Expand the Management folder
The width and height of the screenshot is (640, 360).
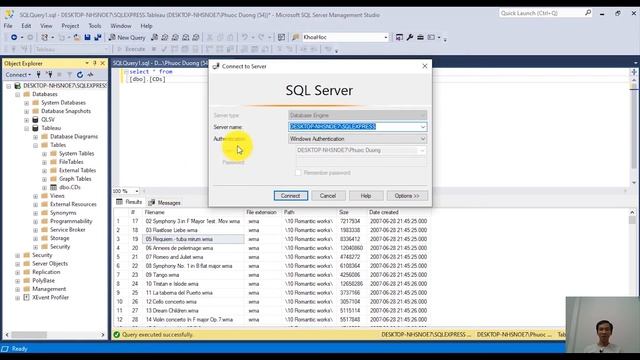(x=18, y=289)
